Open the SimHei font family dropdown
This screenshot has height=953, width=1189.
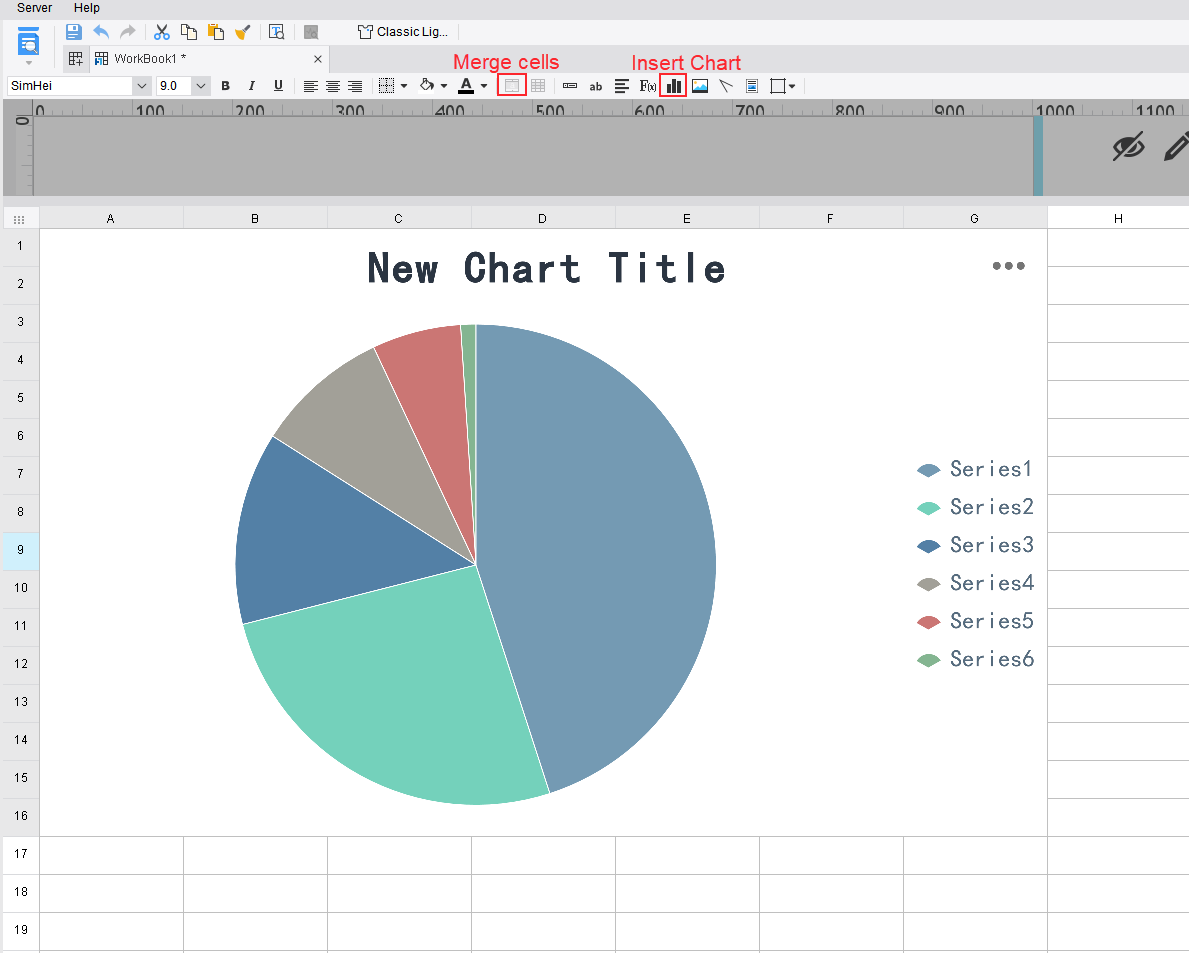[x=141, y=86]
